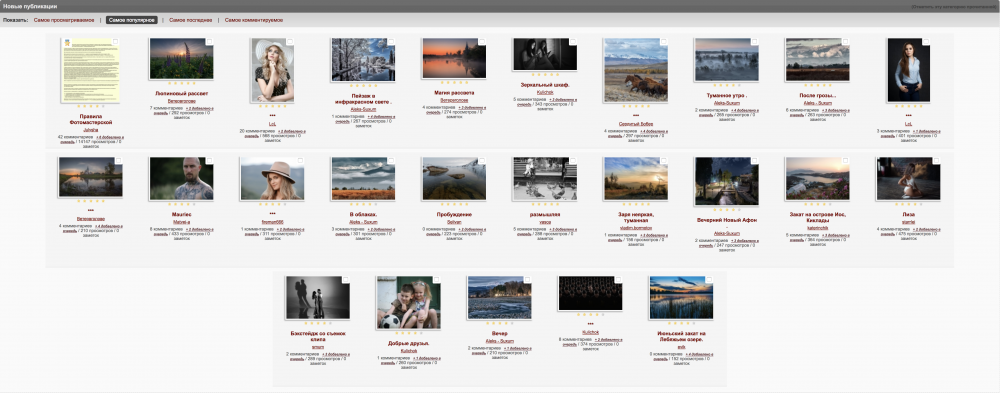Open author fireman666's profile link
The height and width of the screenshot is (393, 1000).
272,221
